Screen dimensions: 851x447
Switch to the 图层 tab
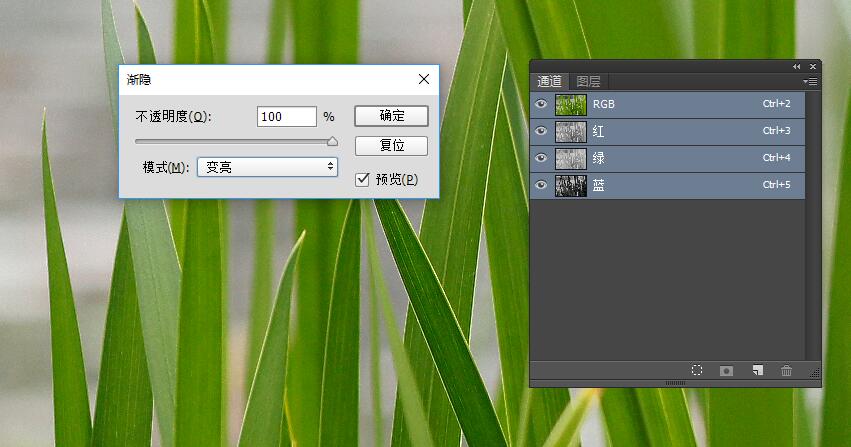[x=588, y=81]
